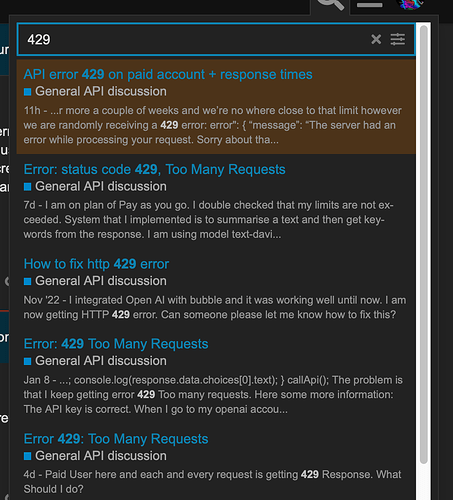
Task: Click category under 'Error: 429 Too Many Requests'
Action: tap(95, 361)
